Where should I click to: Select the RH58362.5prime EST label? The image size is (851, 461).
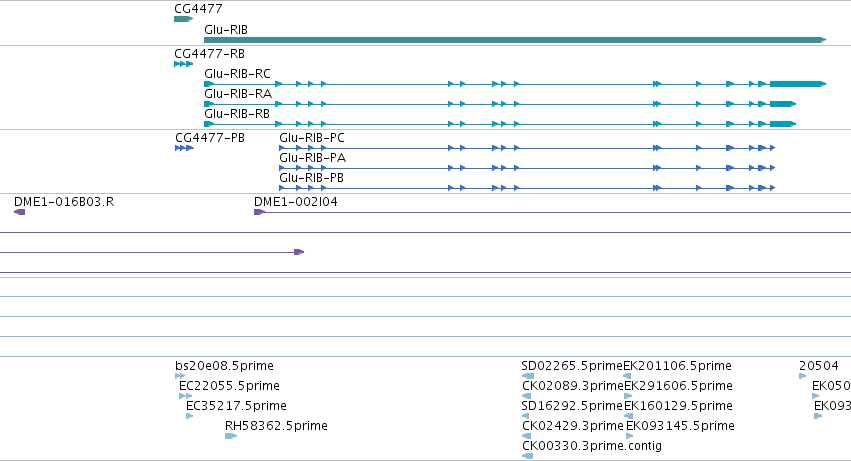[x=276, y=426]
